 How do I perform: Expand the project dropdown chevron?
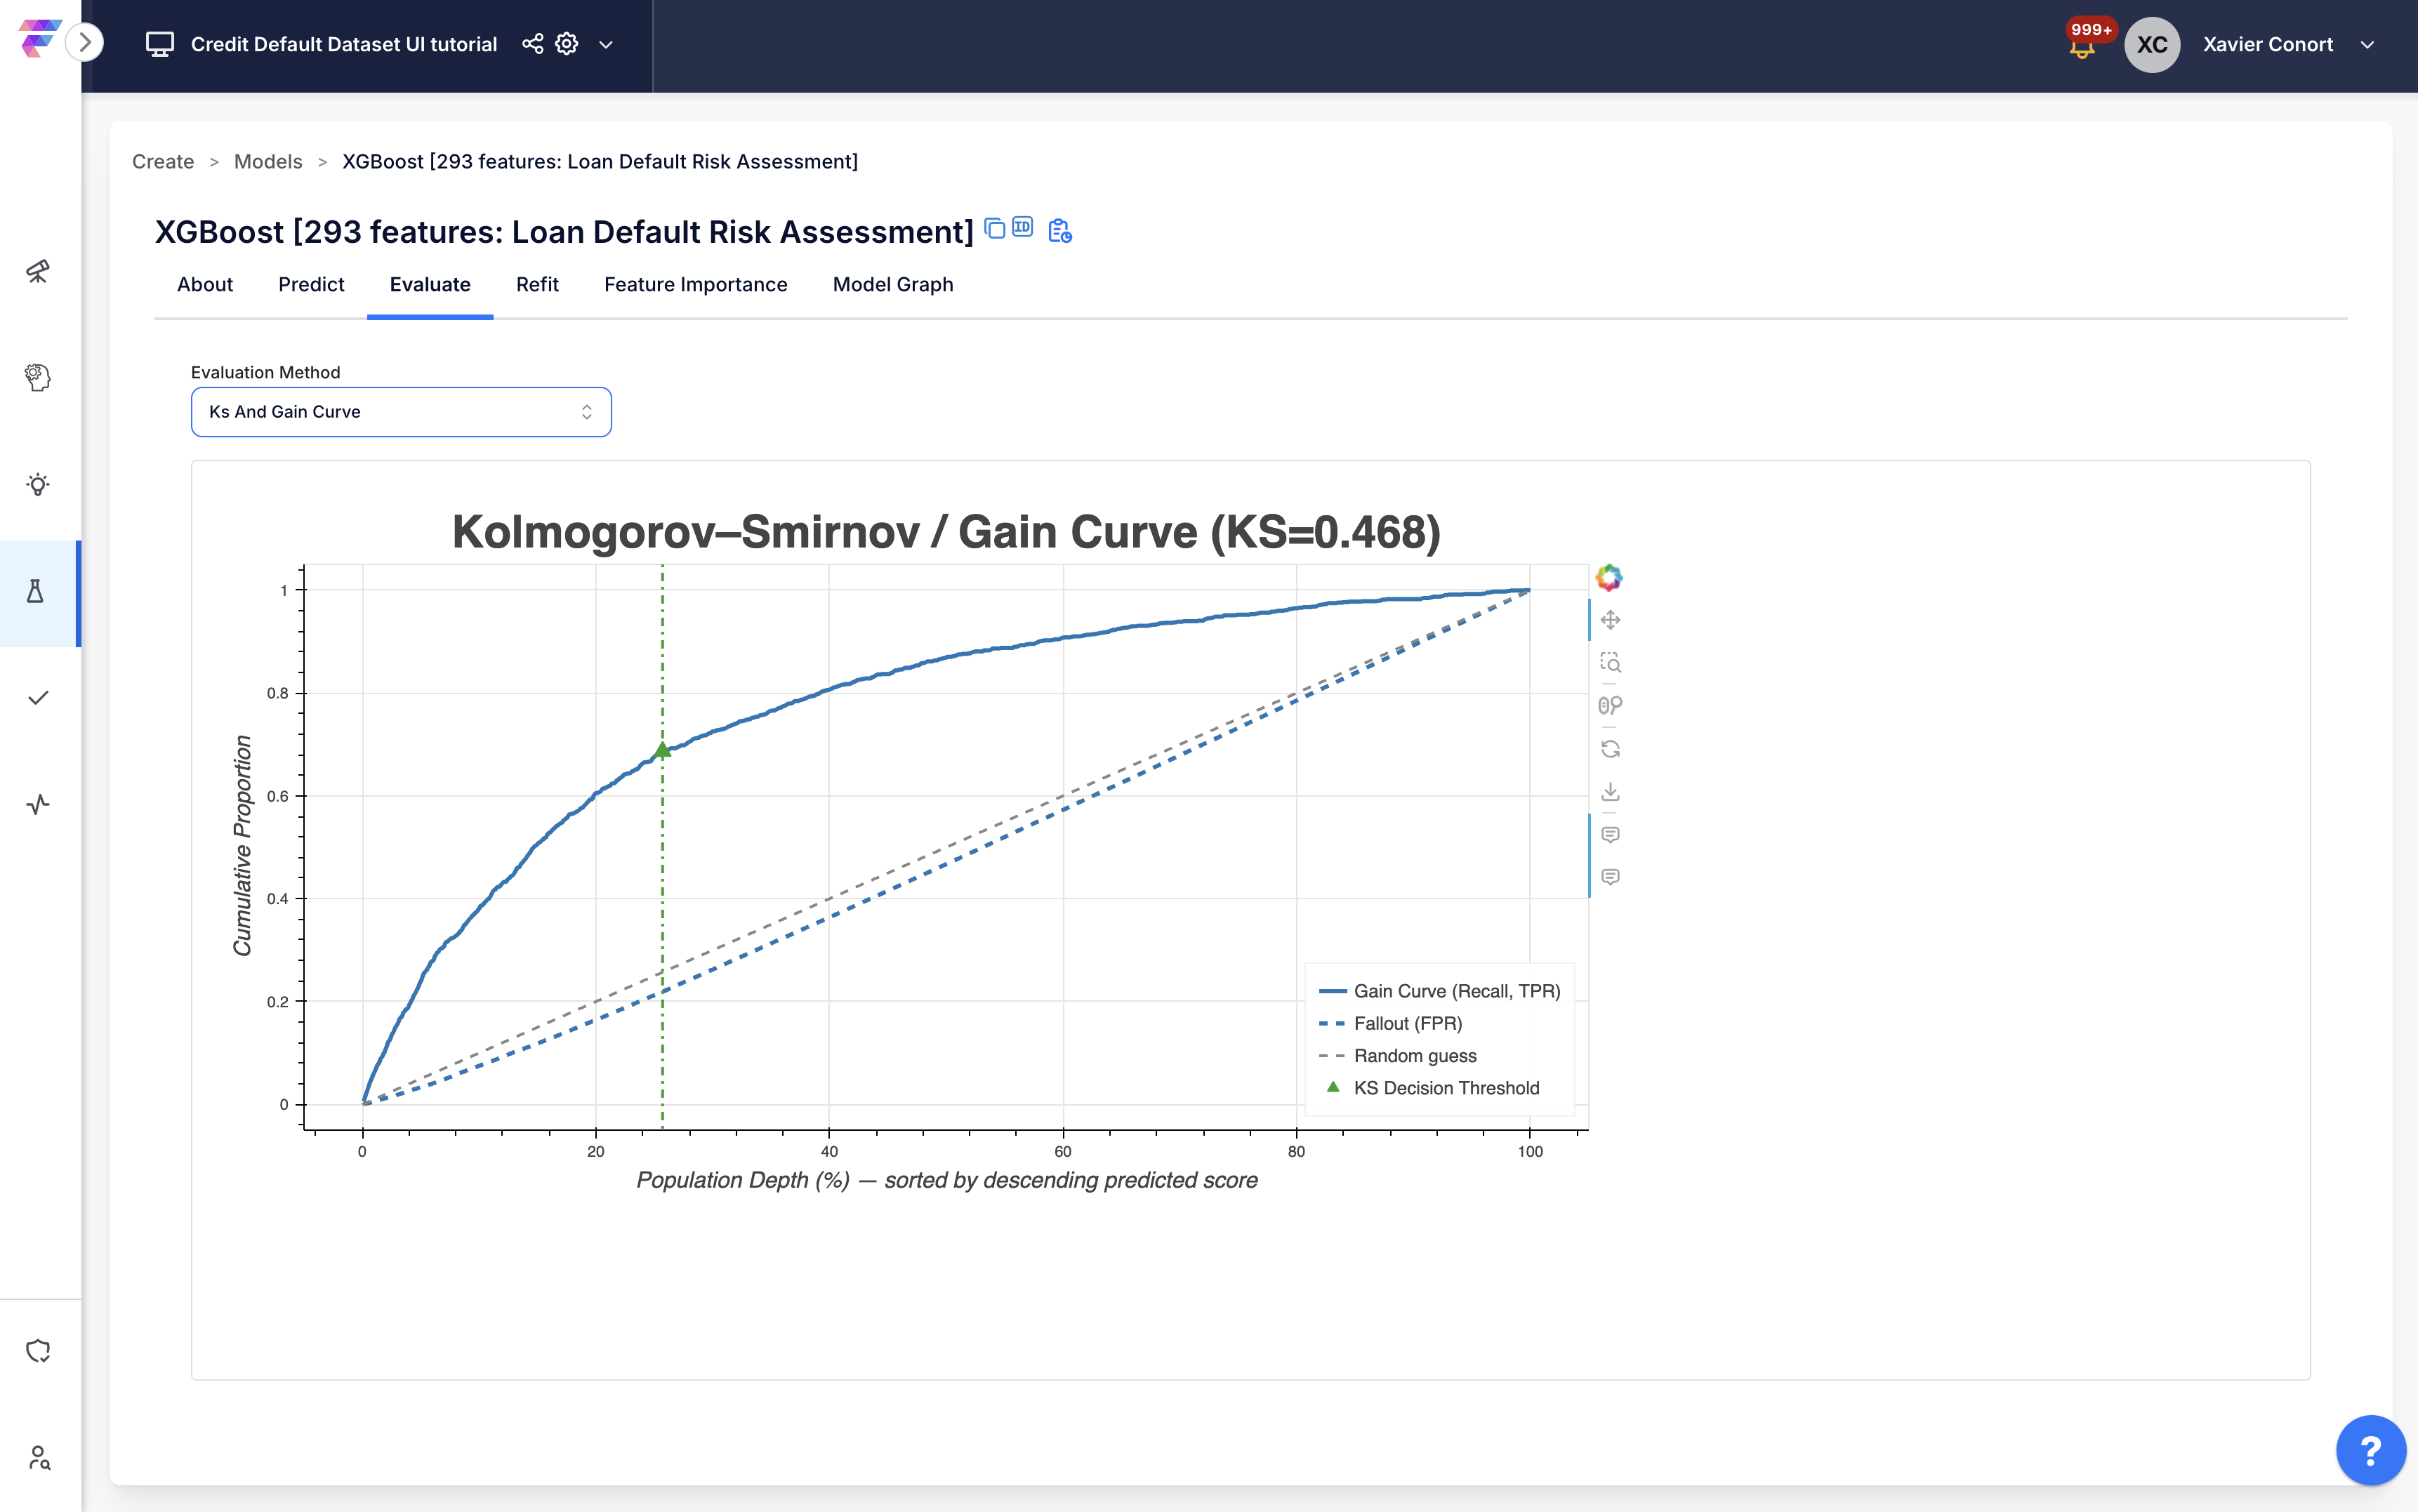coord(605,45)
